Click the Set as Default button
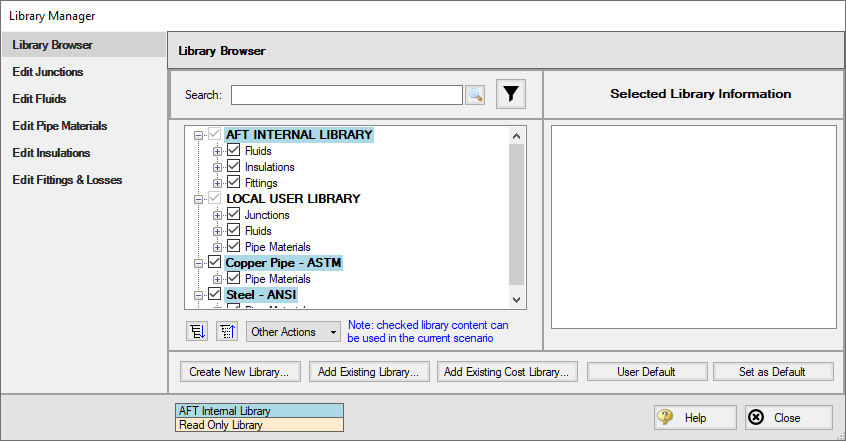The height and width of the screenshot is (441, 846). pyautogui.click(x=773, y=372)
